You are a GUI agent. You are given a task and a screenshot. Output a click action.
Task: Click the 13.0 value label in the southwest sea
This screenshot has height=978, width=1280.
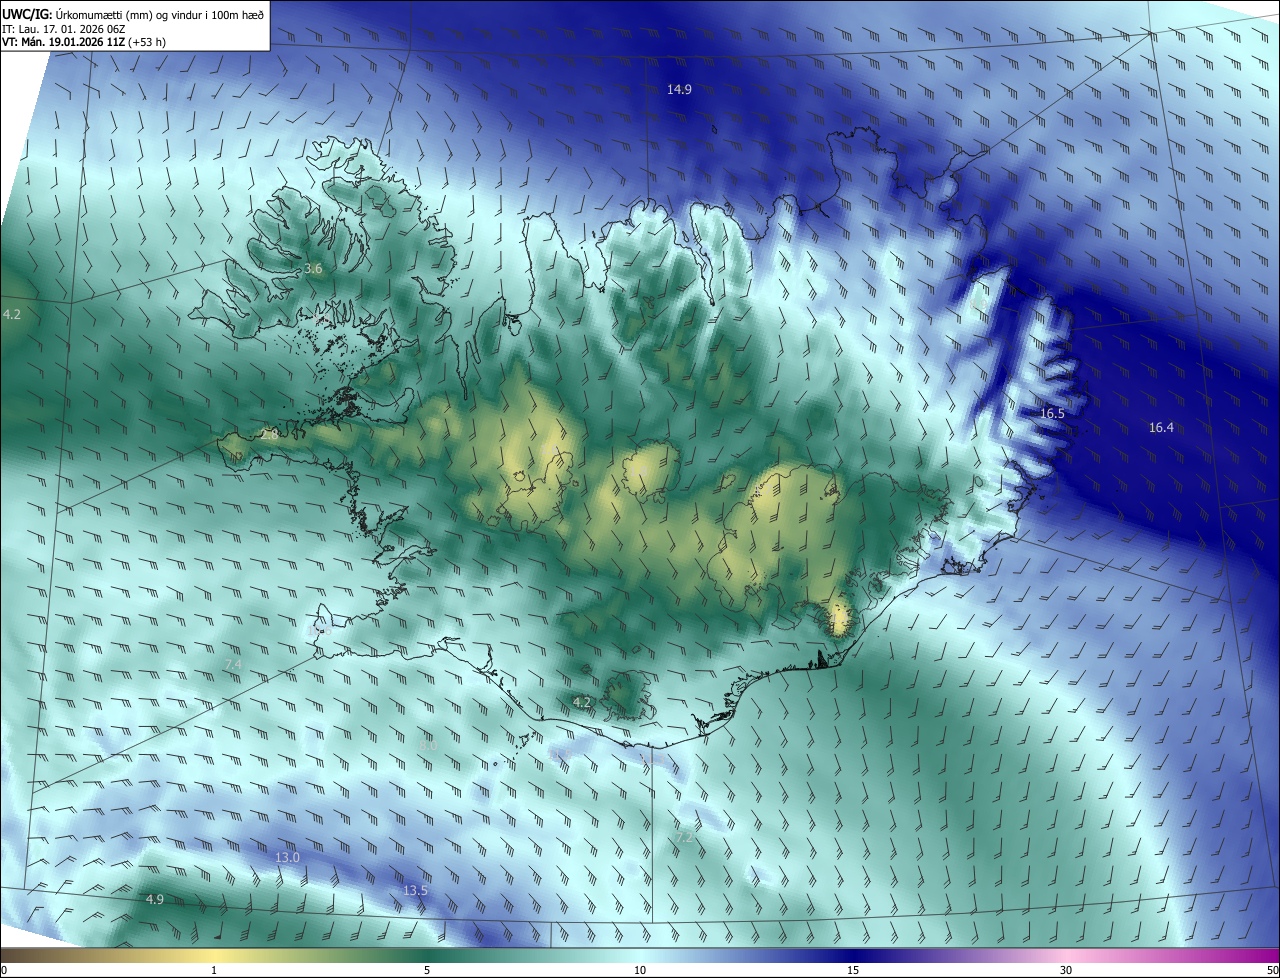coord(287,858)
